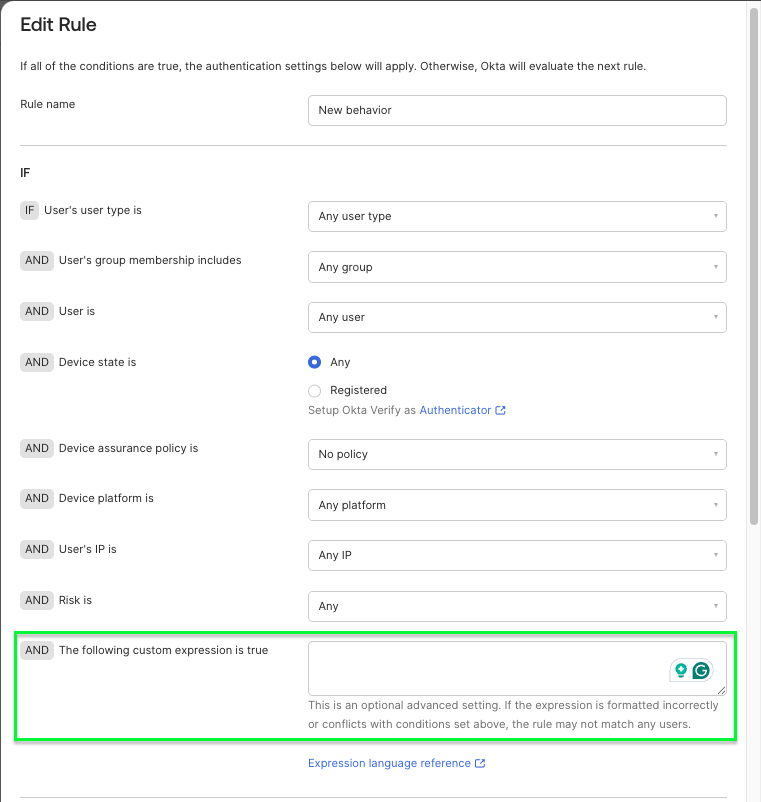Select the Any device state radio button
The width and height of the screenshot is (761, 802).
click(315, 363)
